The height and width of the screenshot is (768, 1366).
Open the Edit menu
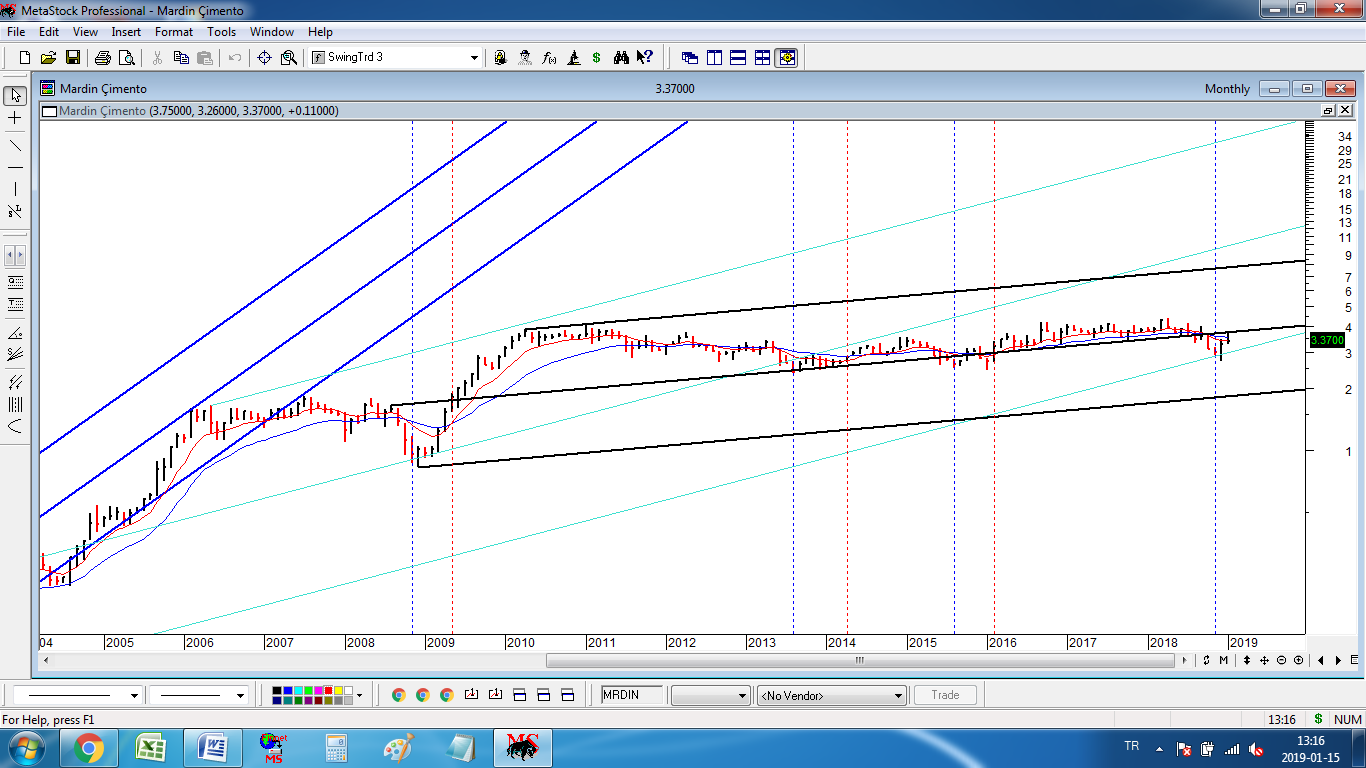click(49, 32)
